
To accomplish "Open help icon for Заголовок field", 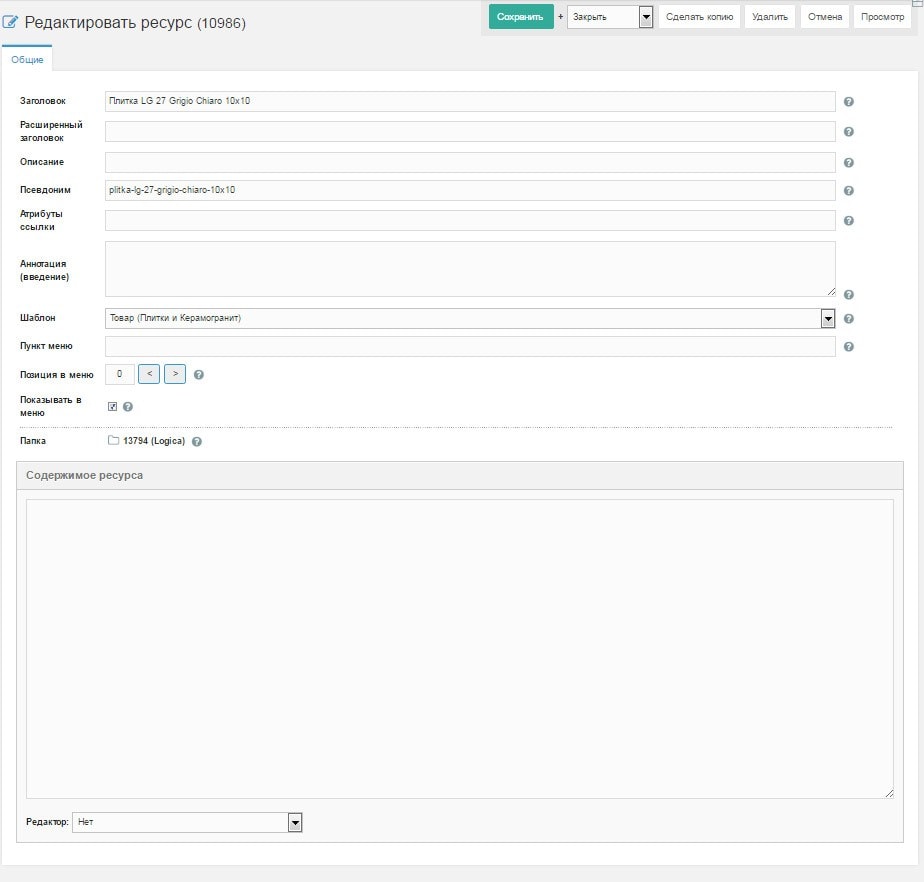I will click(849, 101).
